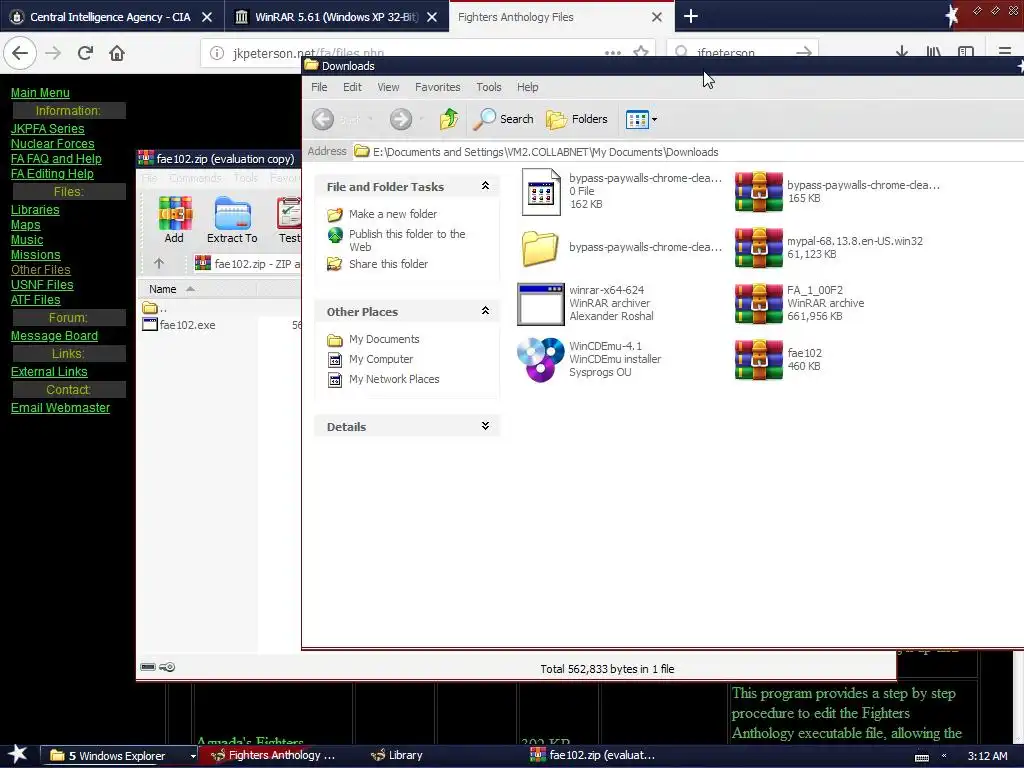Select fae102.exe in the WinRAR file list
1024x768 pixels.
pyautogui.click(x=187, y=325)
